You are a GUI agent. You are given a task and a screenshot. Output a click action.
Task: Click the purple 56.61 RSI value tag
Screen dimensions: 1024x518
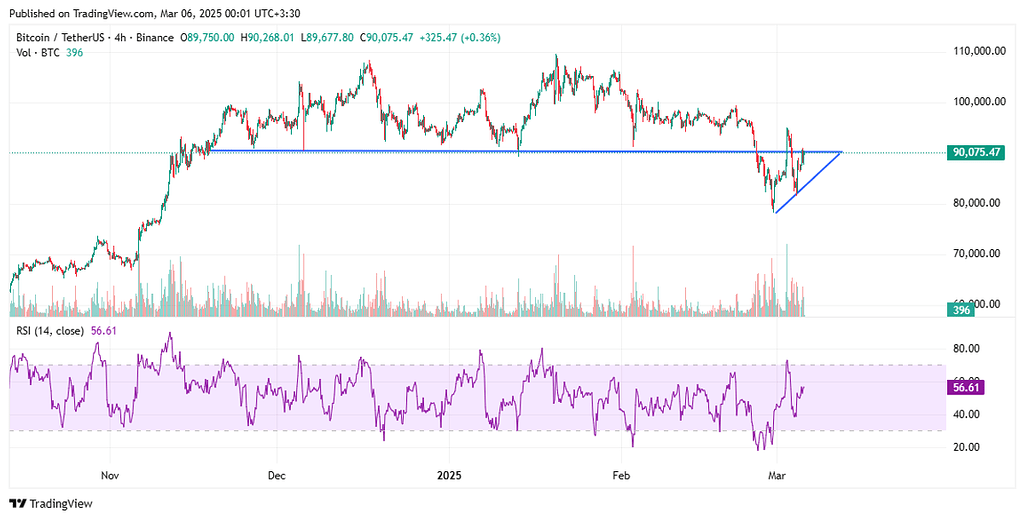point(964,386)
